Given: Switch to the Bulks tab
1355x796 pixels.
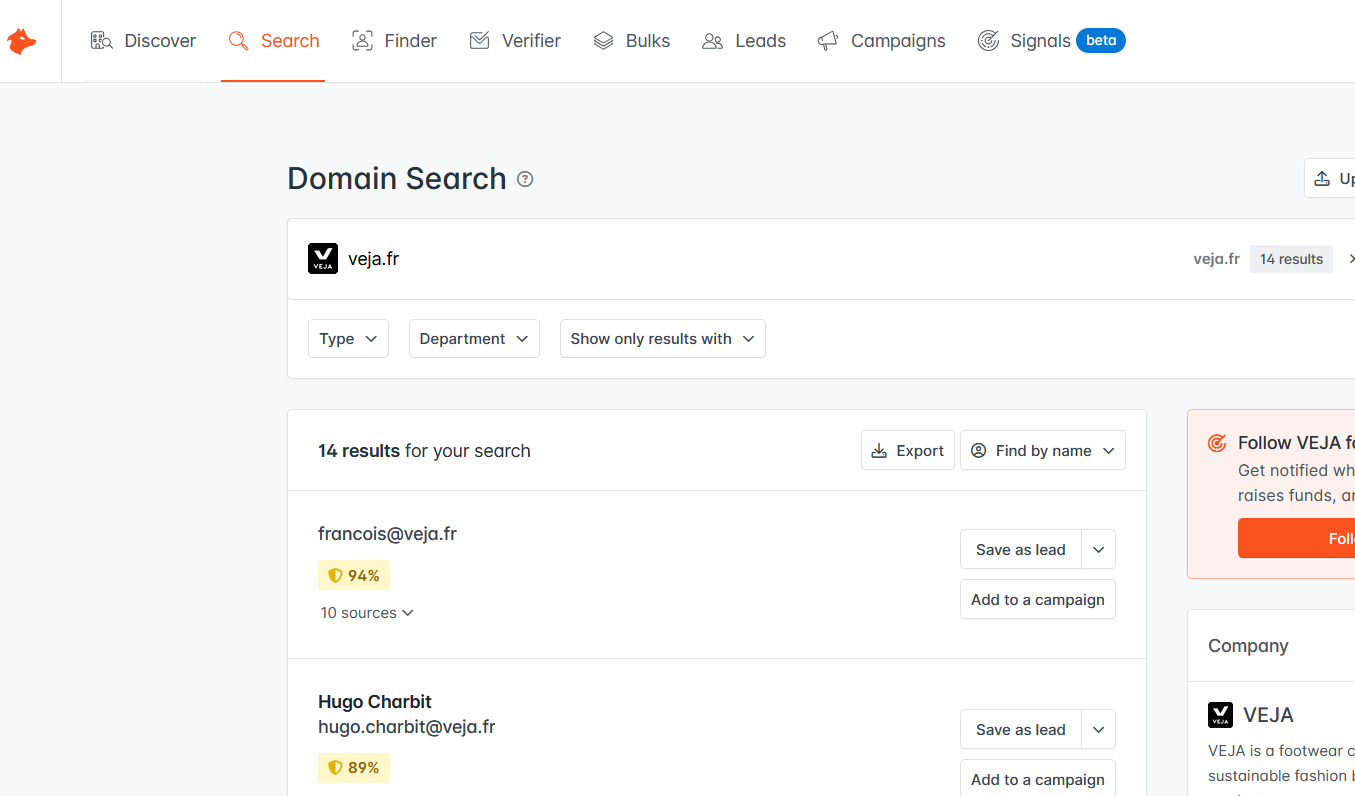Looking at the screenshot, I should pos(631,41).
